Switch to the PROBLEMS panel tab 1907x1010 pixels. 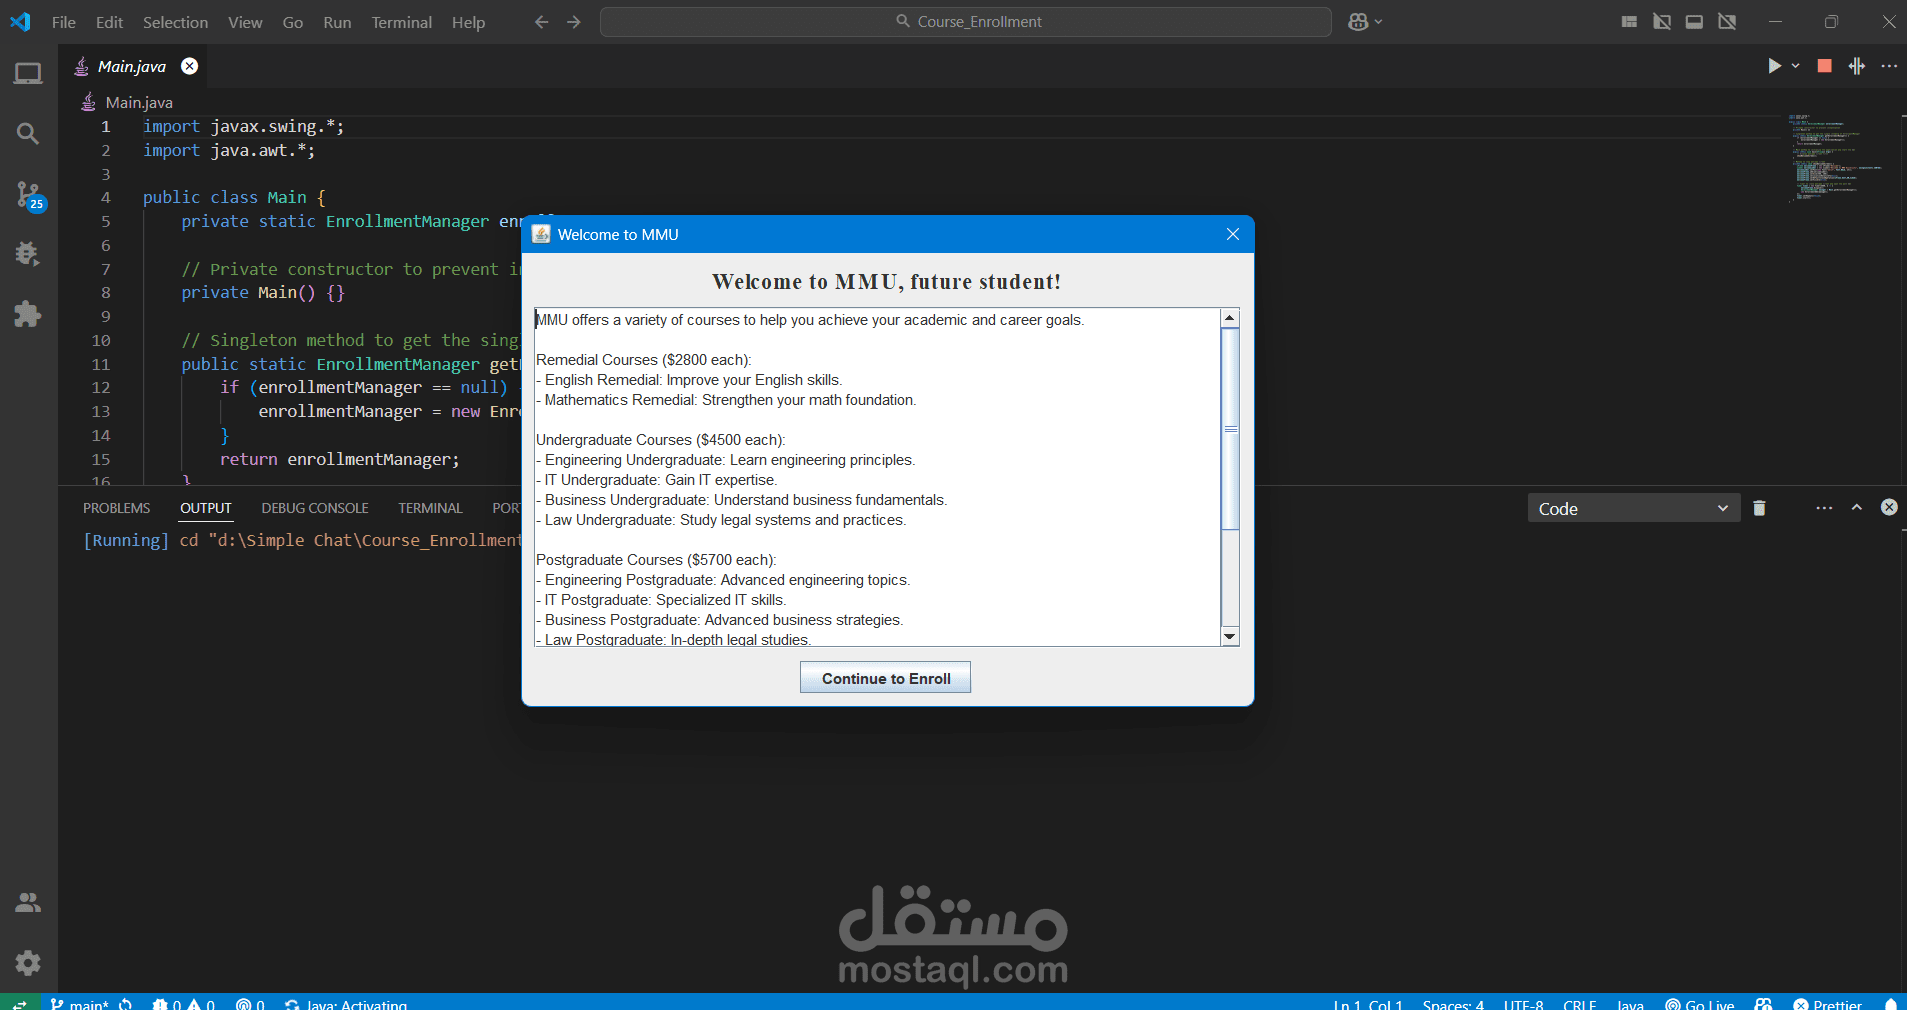117,508
